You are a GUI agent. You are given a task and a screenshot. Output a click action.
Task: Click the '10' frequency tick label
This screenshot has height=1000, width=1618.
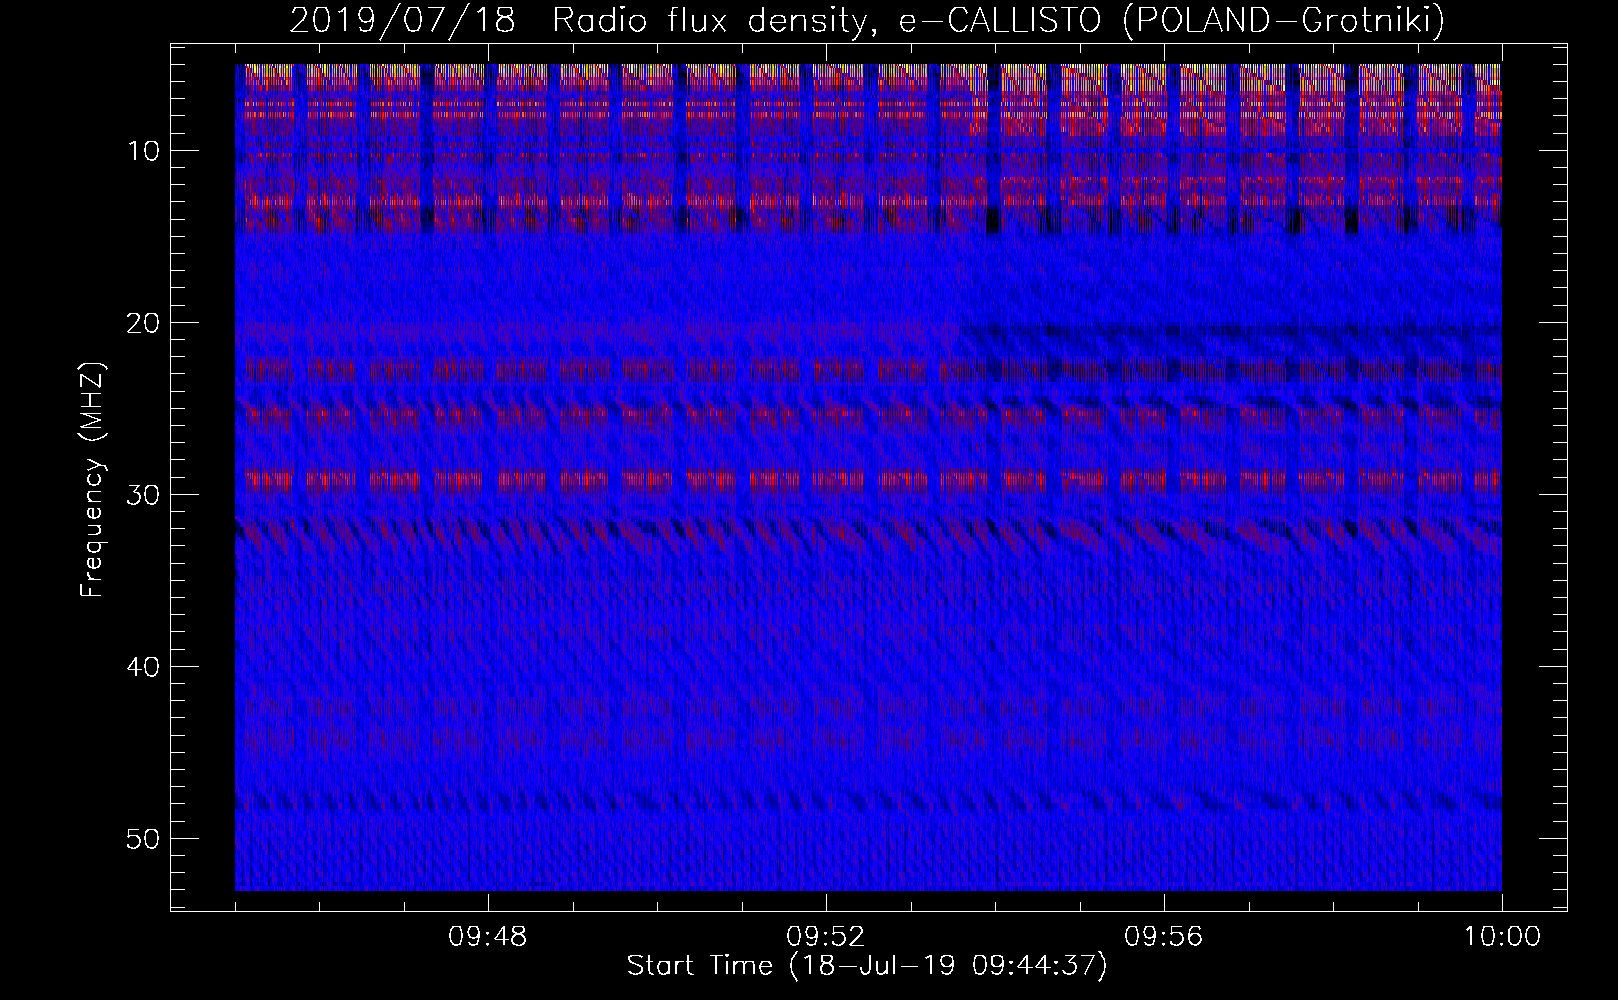(143, 151)
